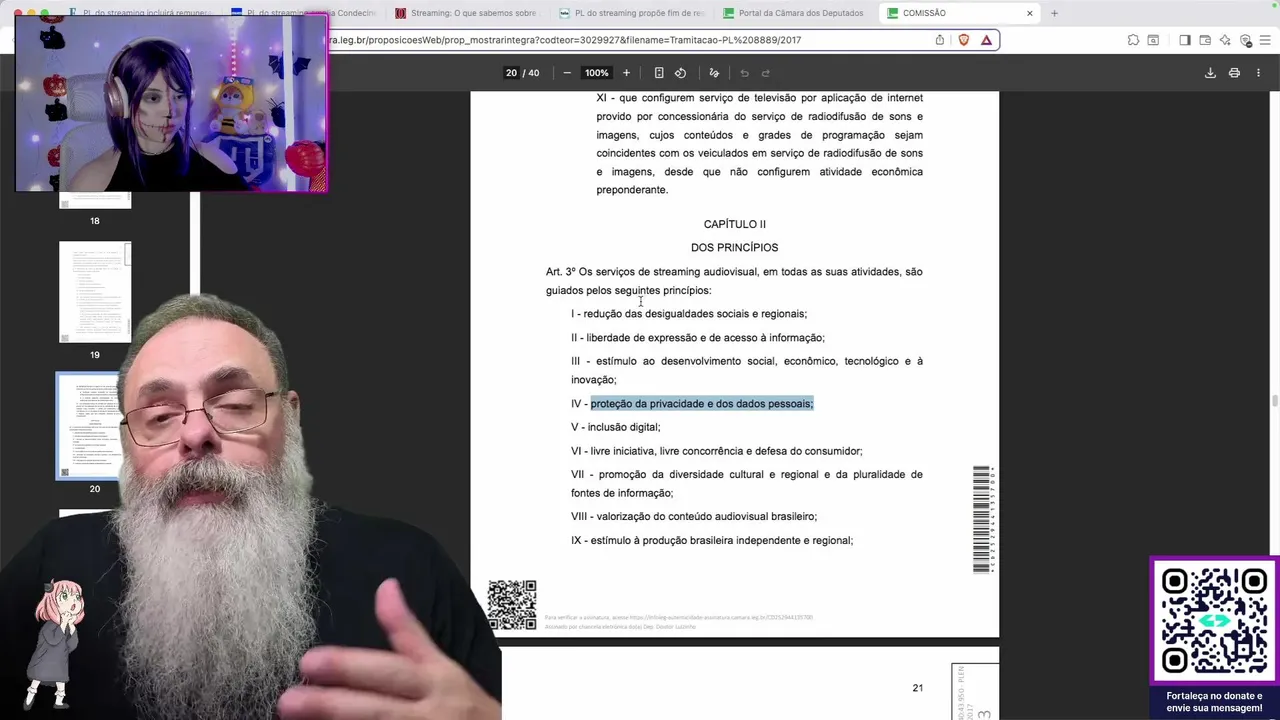
Task: Switch to 'PL do streaming amplia Condecine' tab
Action: coord(302,13)
